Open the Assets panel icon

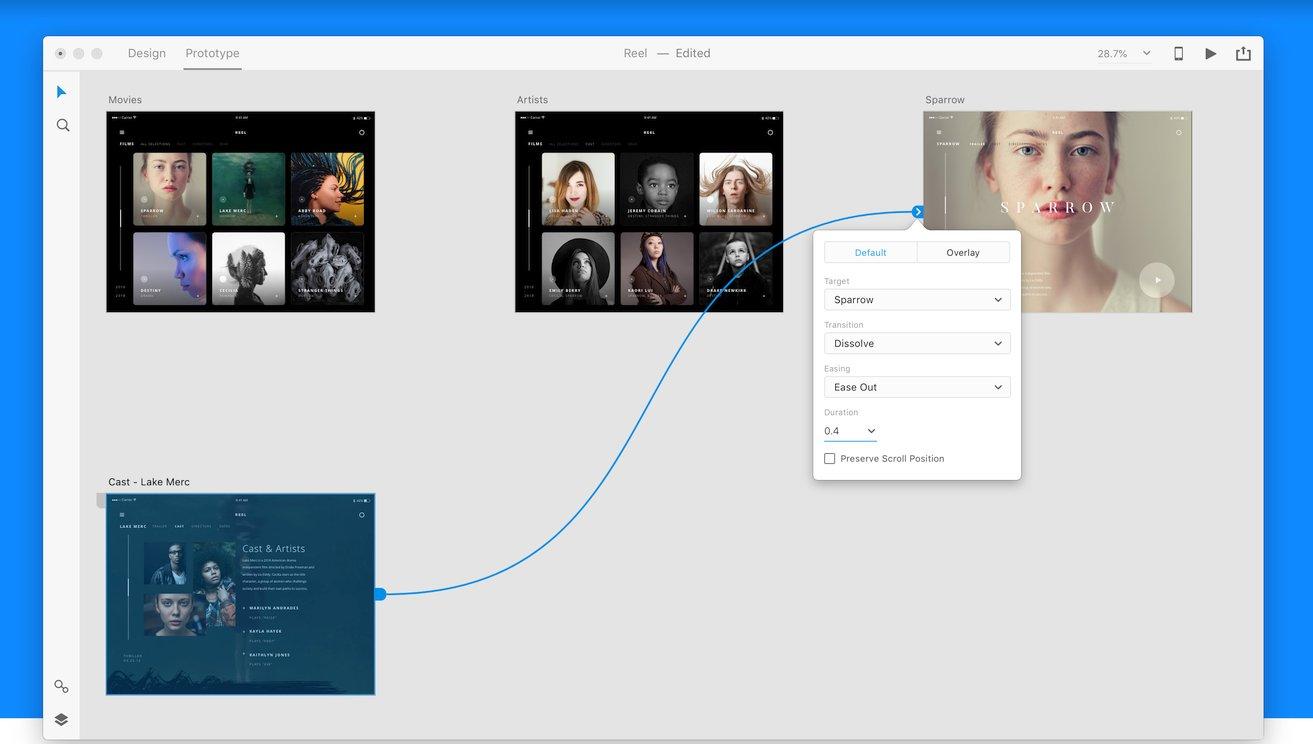[61, 686]
